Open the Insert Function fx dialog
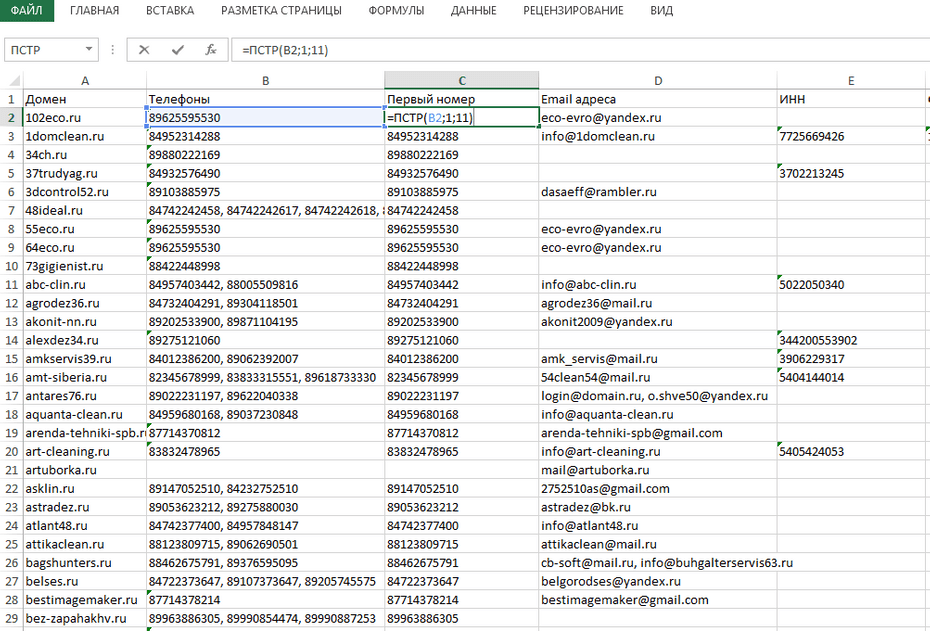The image size is (930, 631). pos(211,50)
